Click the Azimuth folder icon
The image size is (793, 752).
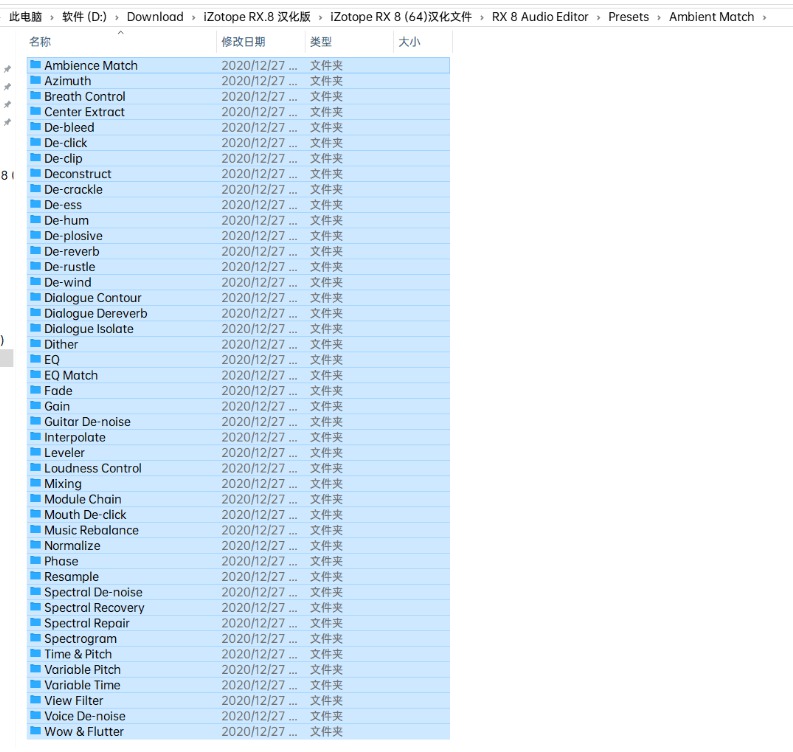click(35, 80)
